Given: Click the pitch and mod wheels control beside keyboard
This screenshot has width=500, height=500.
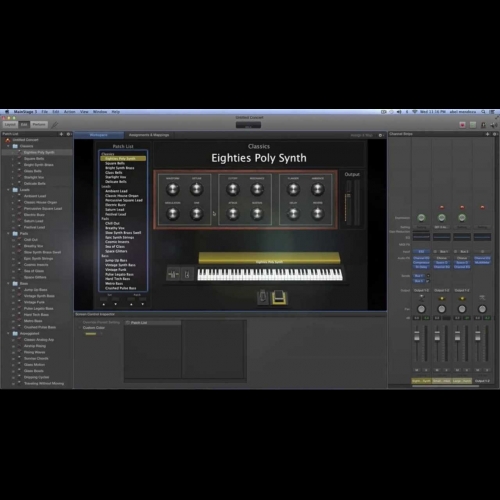Looking at the screenshot, I should (173, 274).
